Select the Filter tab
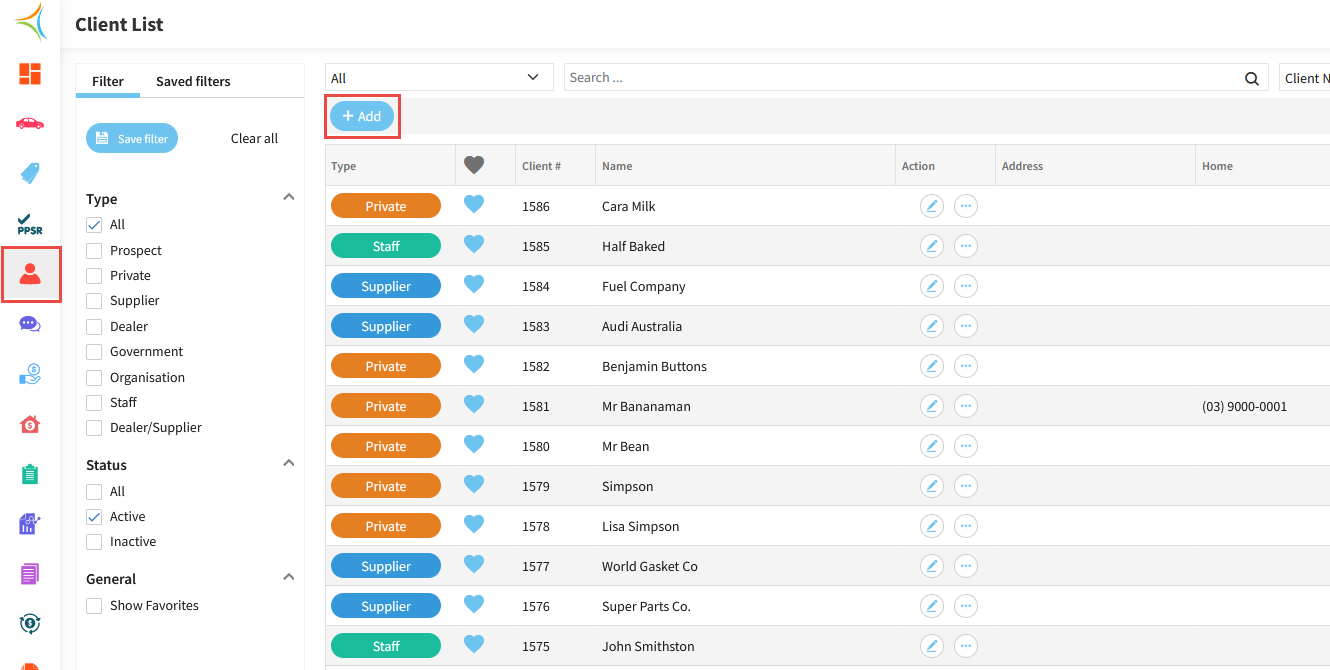1330x670 pixels. (x=108, y=82)
